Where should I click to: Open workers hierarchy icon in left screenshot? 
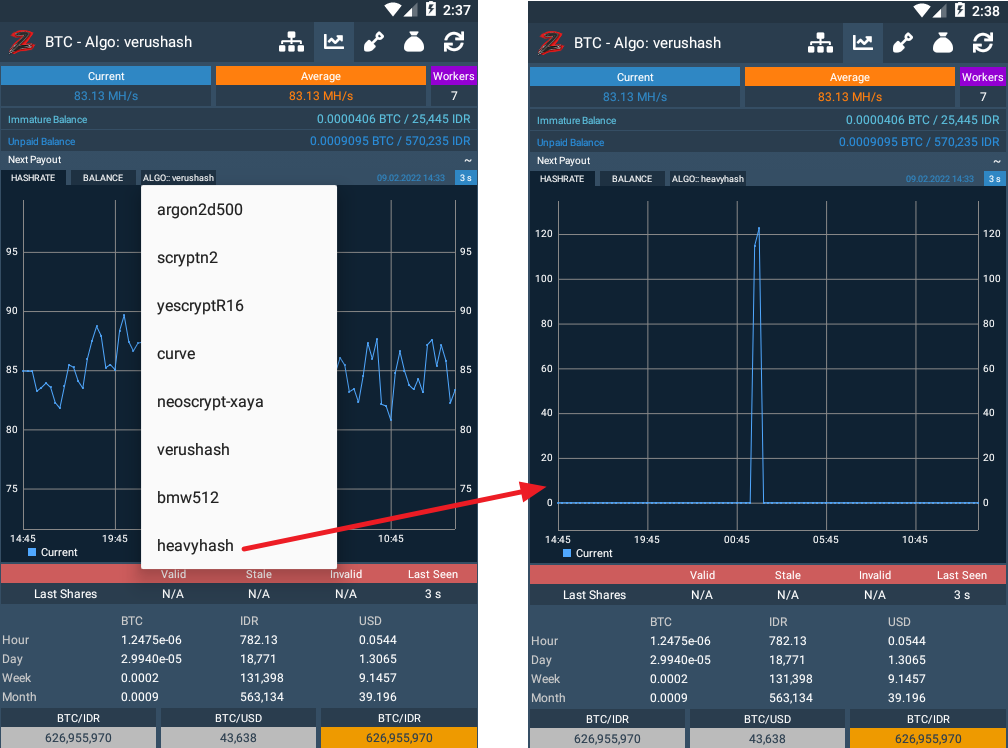point(291,42)
